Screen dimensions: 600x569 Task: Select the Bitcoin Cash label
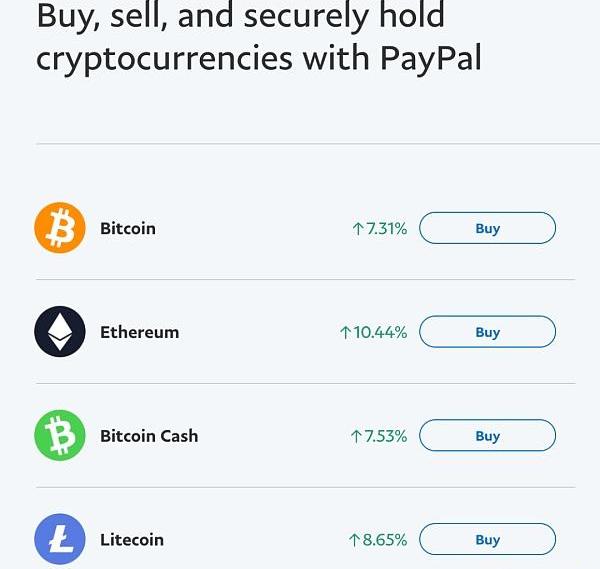149,436
